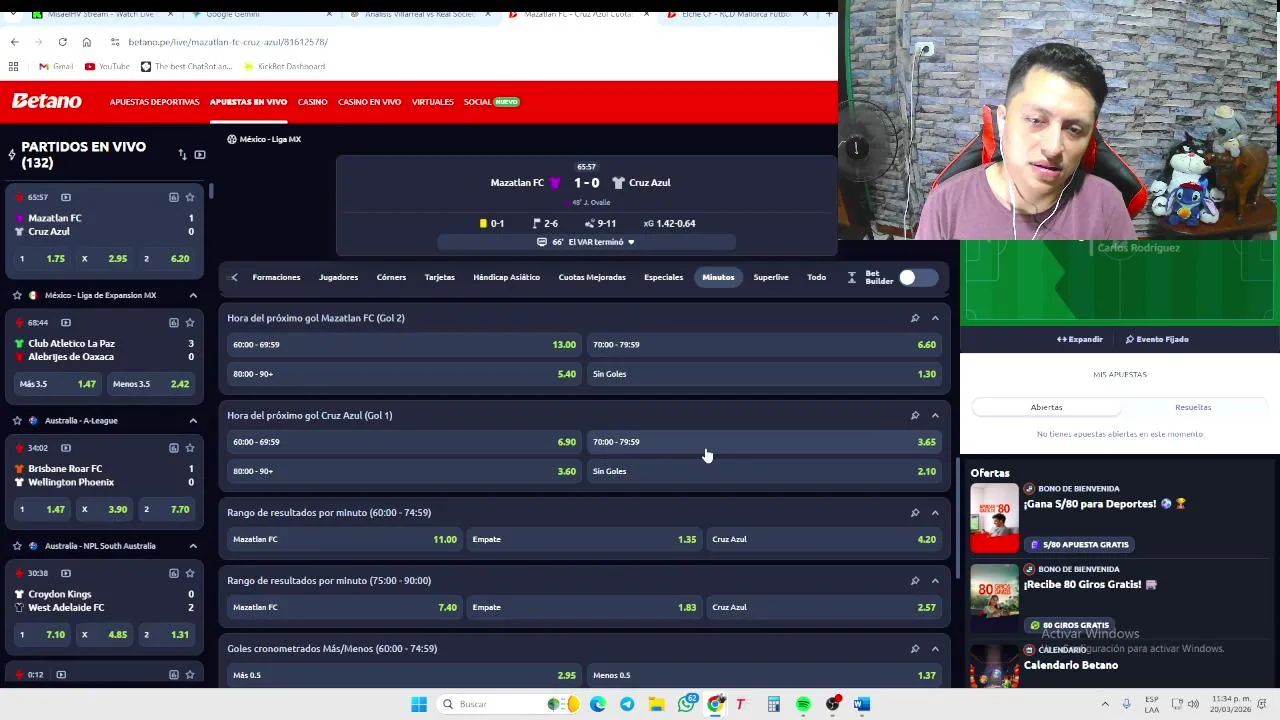Star the México Liga de Expansion MX league
This screenshot has width=1280, height=720.
[16, 295]
